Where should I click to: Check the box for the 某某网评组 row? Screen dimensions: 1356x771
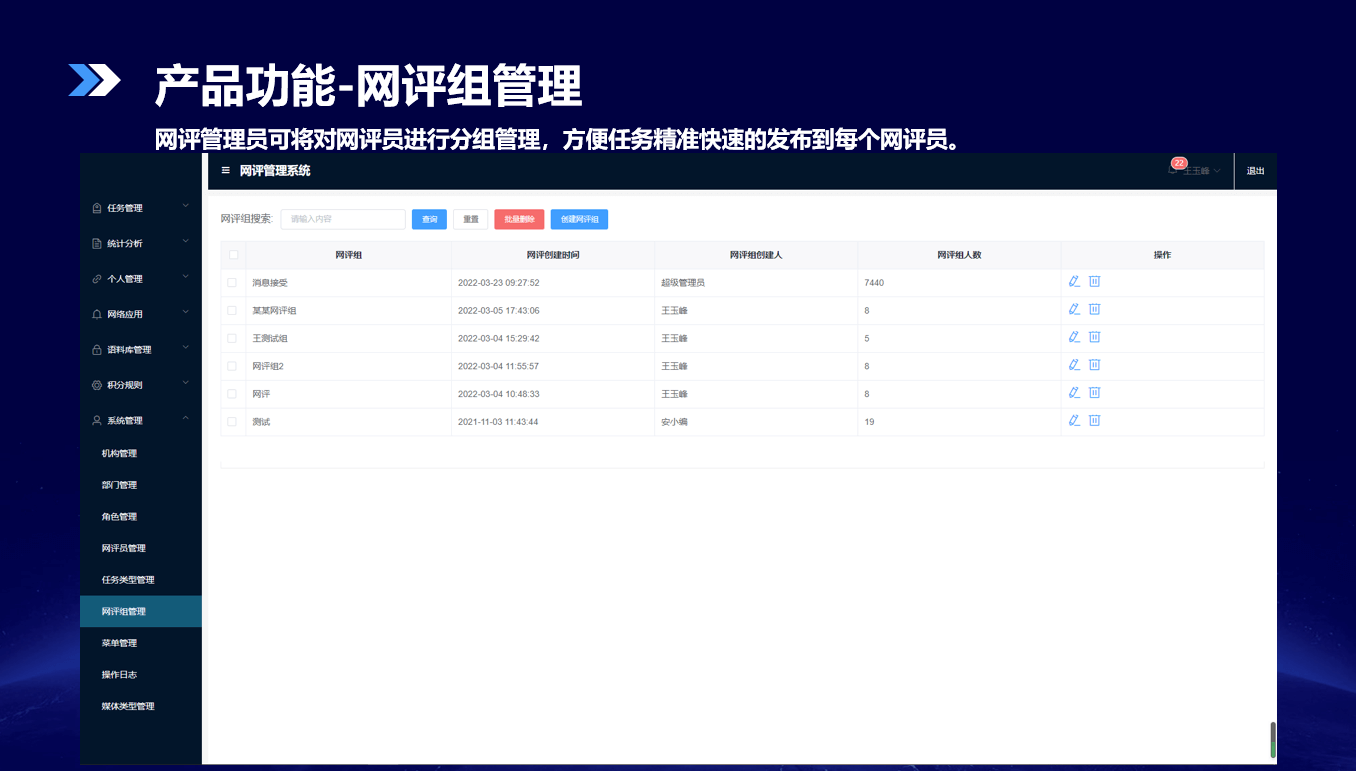click(x=232, y=310)
